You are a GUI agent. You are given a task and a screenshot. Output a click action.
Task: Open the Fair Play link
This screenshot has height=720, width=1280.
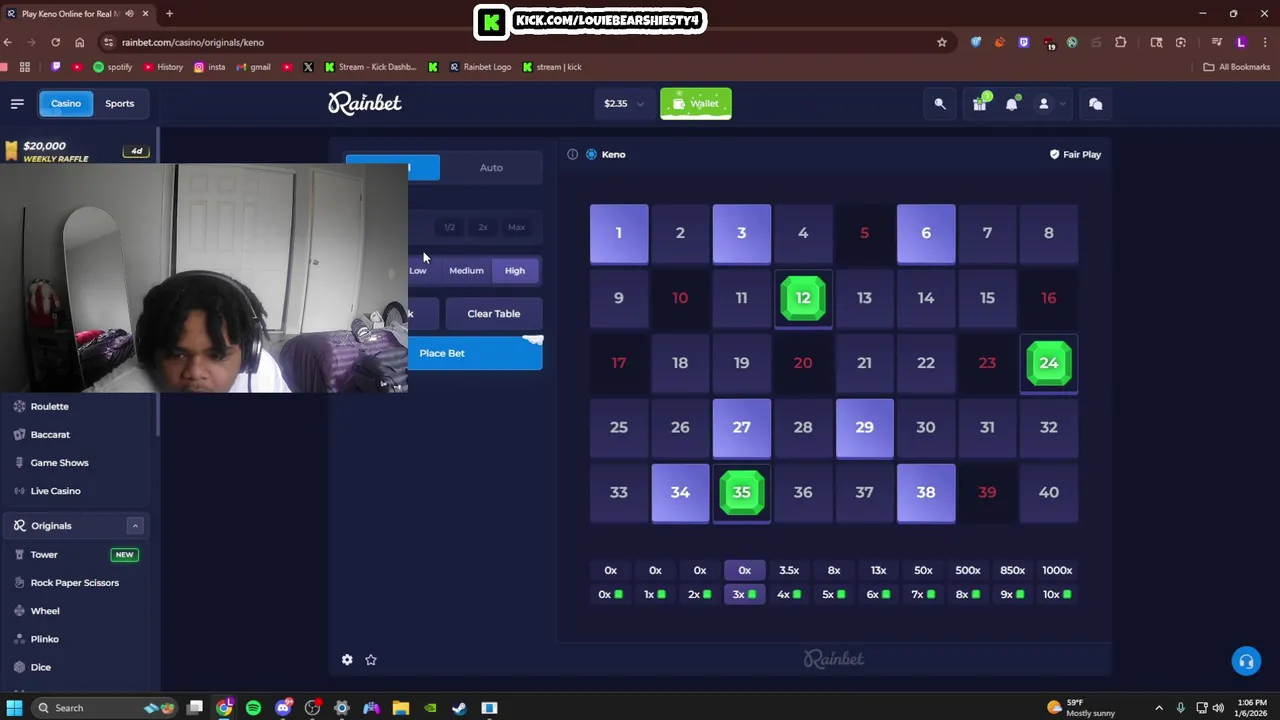point(1075,154)
